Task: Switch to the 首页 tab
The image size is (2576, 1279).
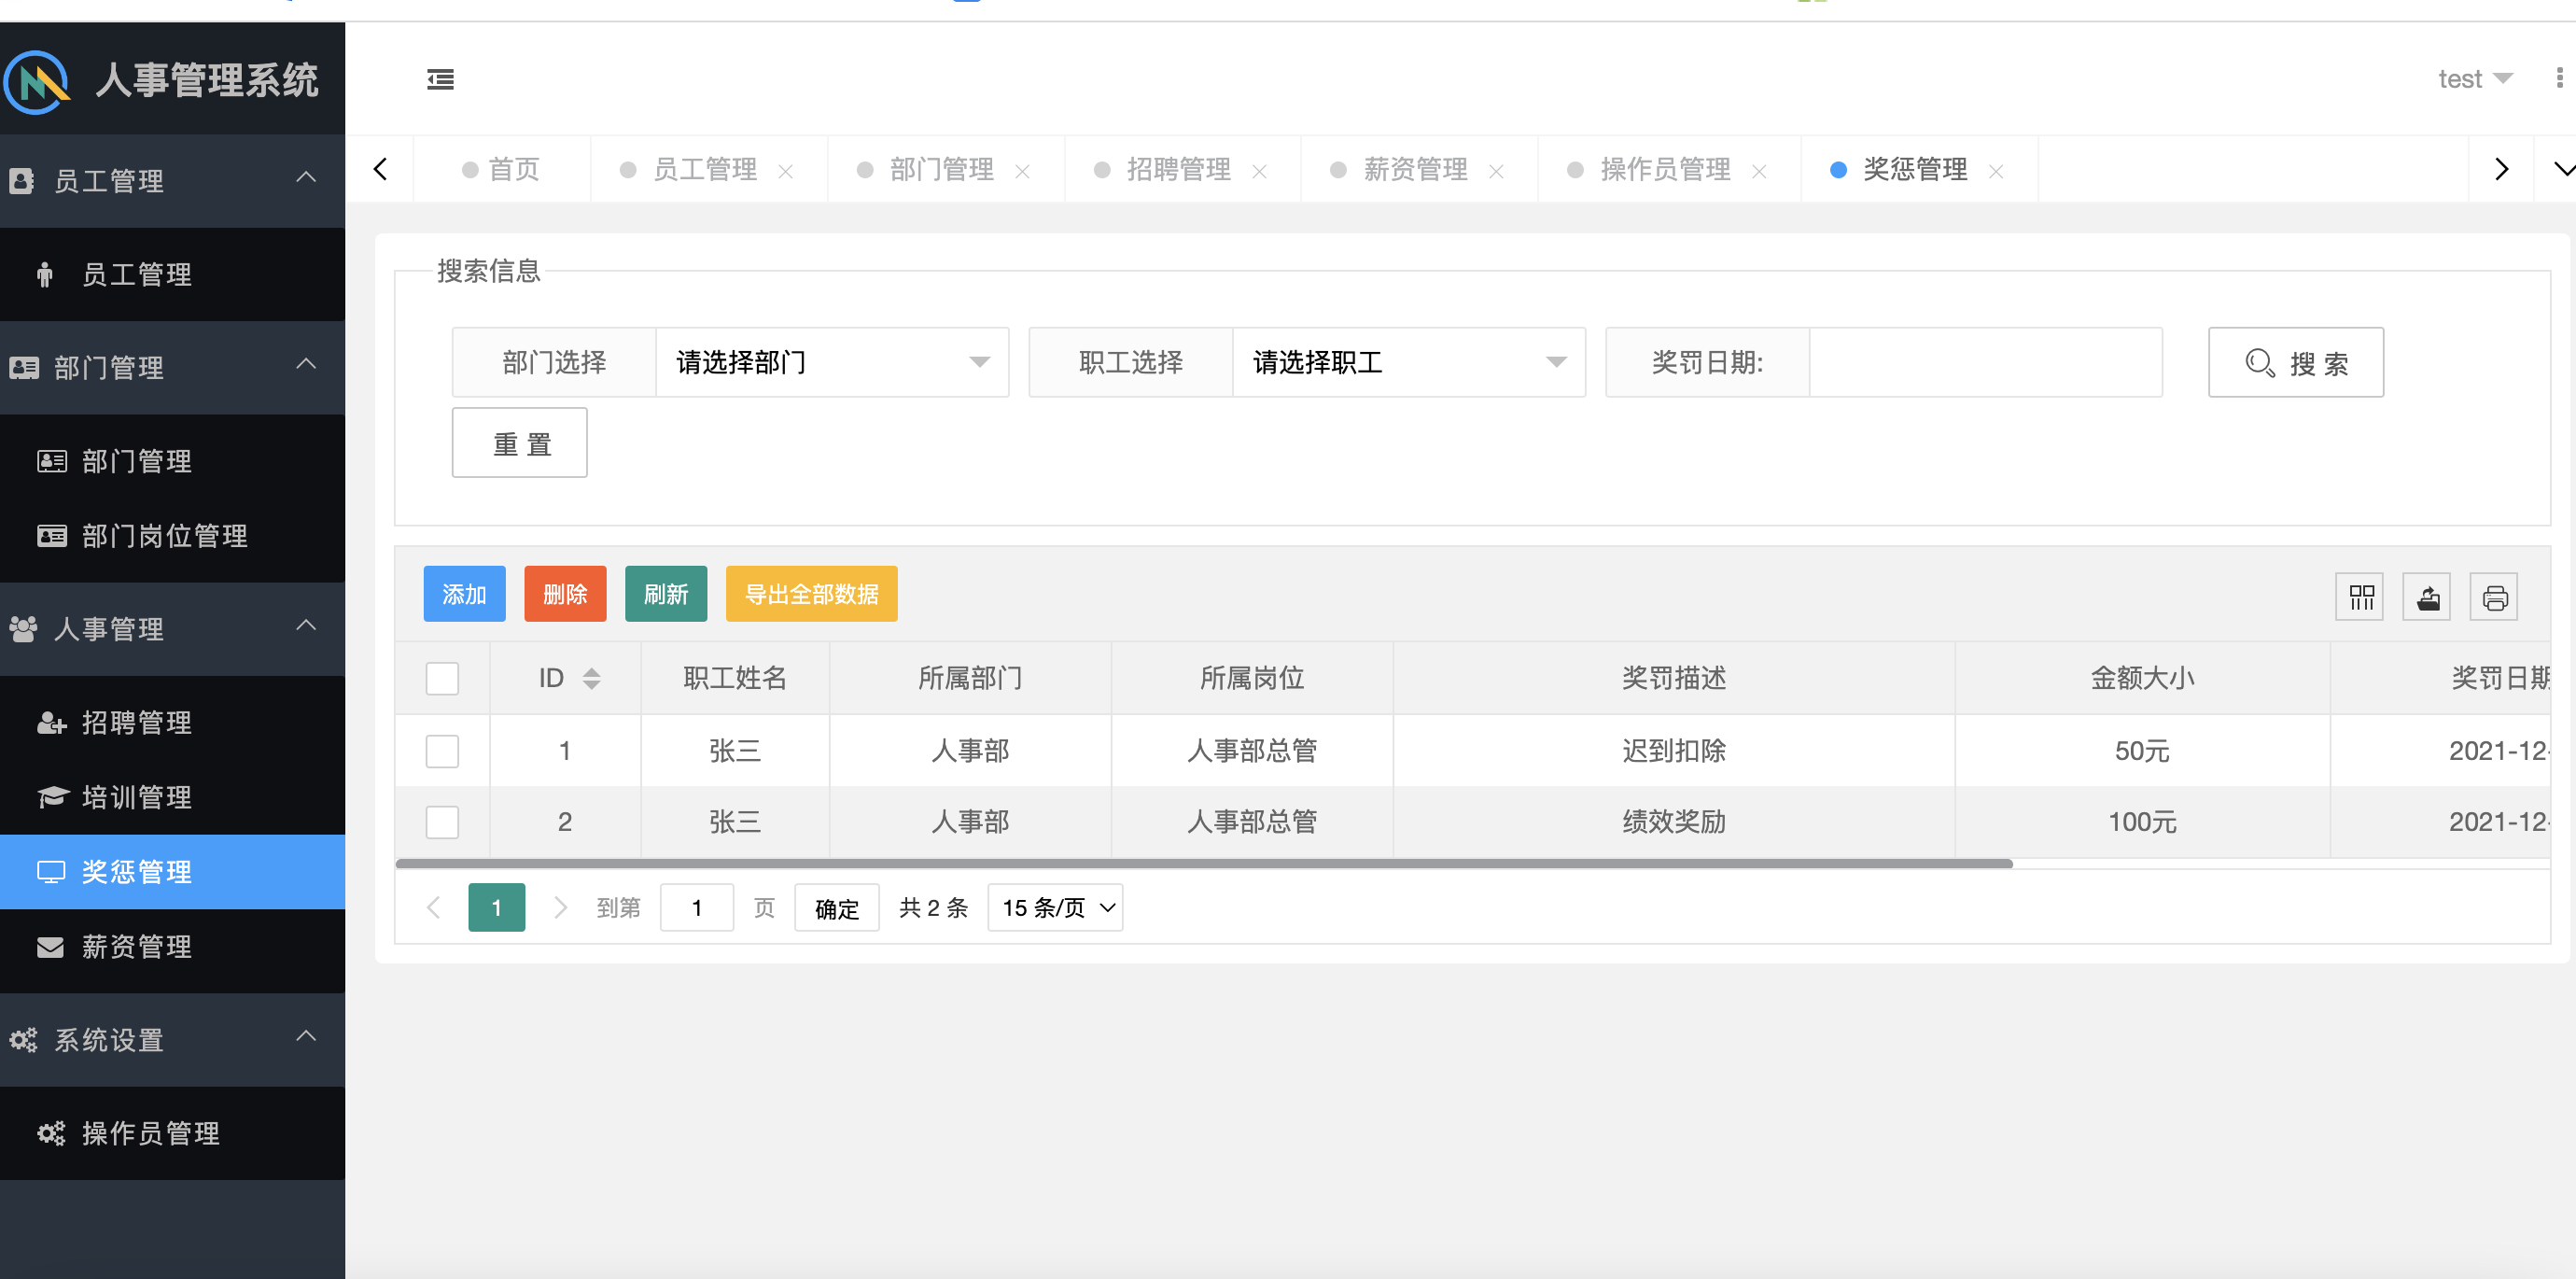Action: (501, 169)
